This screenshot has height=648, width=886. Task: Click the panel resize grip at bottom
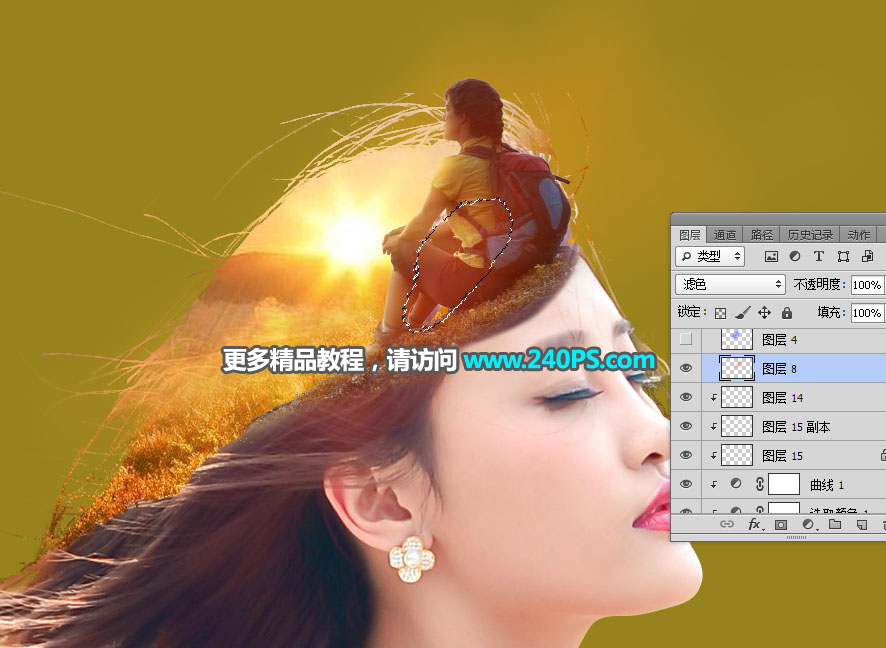click(x=796, y=537)
